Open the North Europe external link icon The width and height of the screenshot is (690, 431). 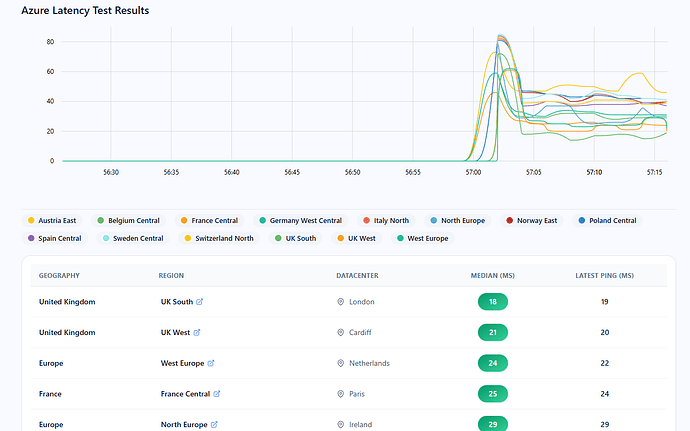click(x=214, y=425)
